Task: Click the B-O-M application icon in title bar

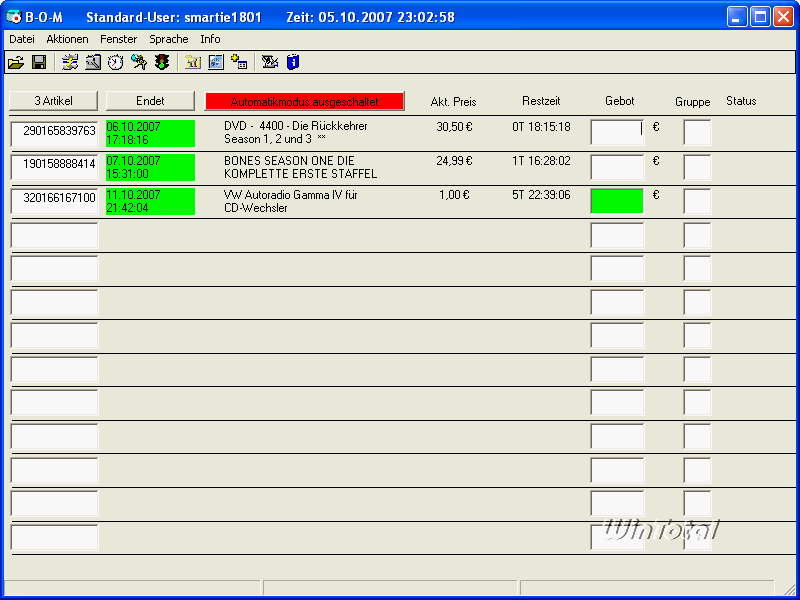Action: pyautogui.click(x=14, y=17)
